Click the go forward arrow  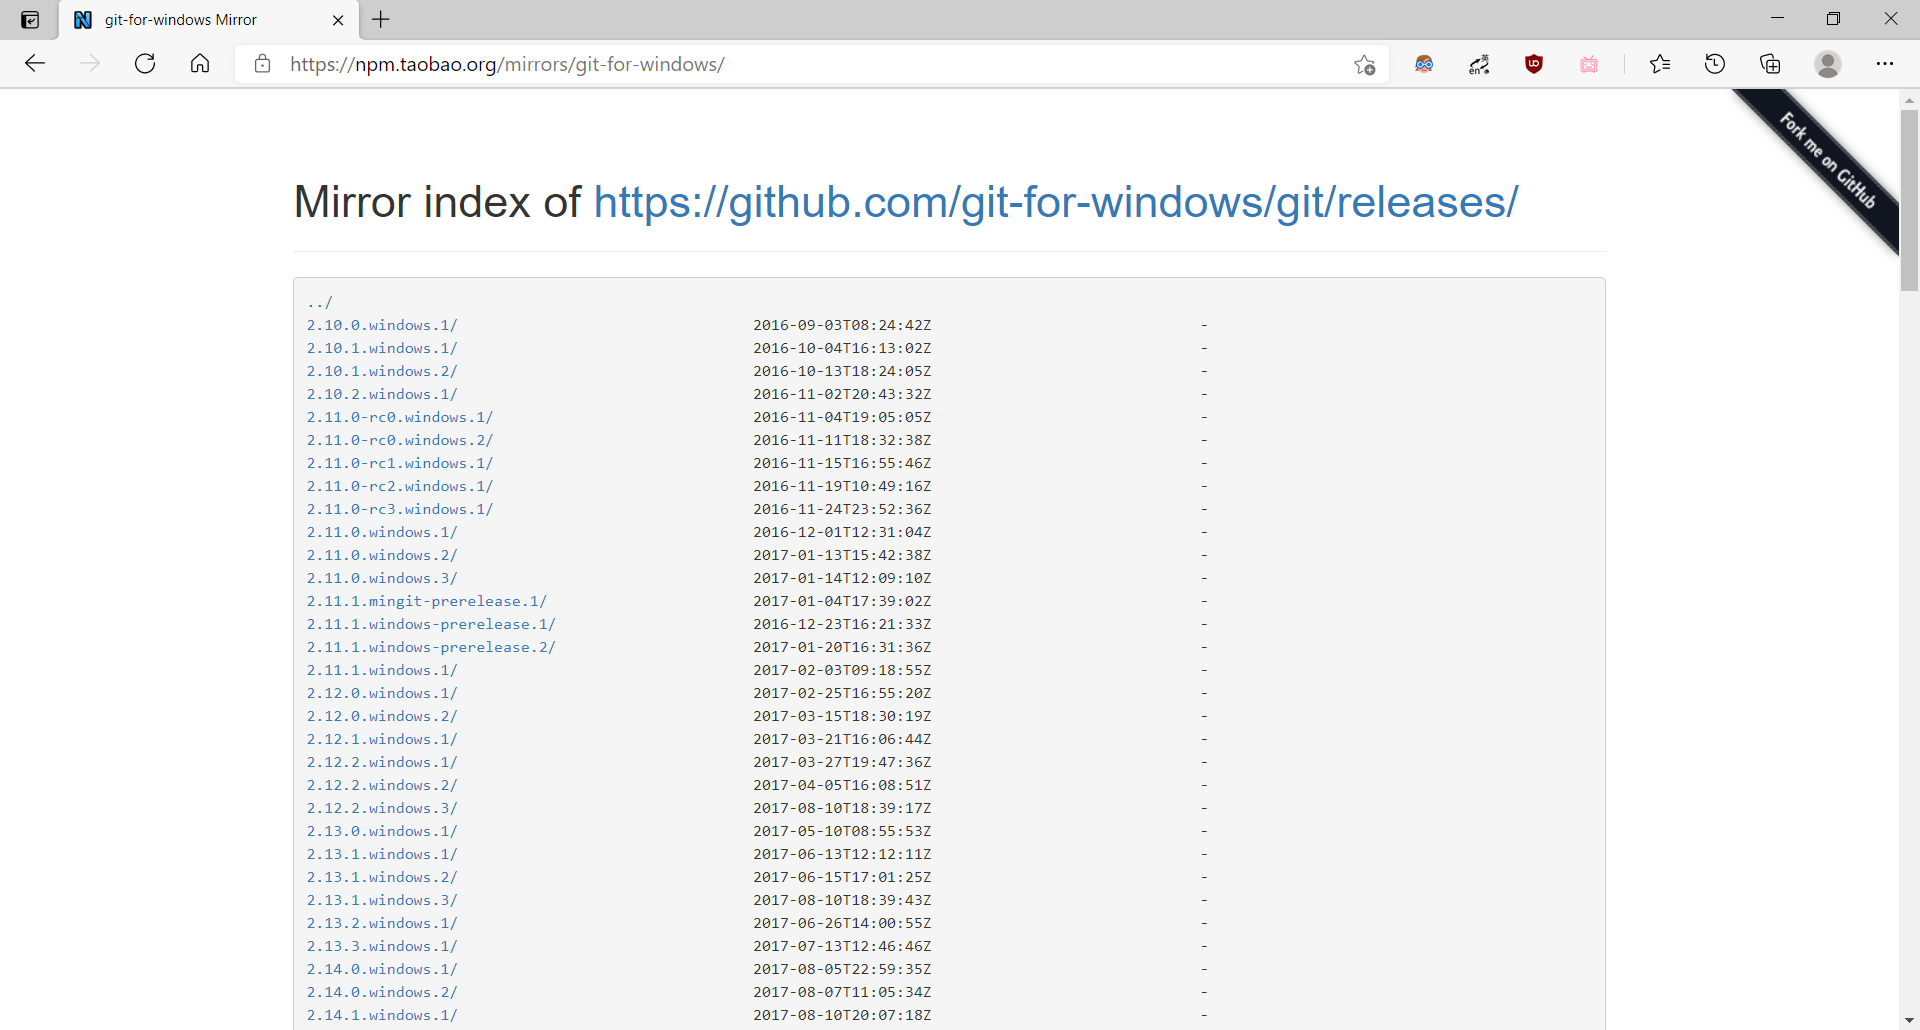[x=90, y=63]
